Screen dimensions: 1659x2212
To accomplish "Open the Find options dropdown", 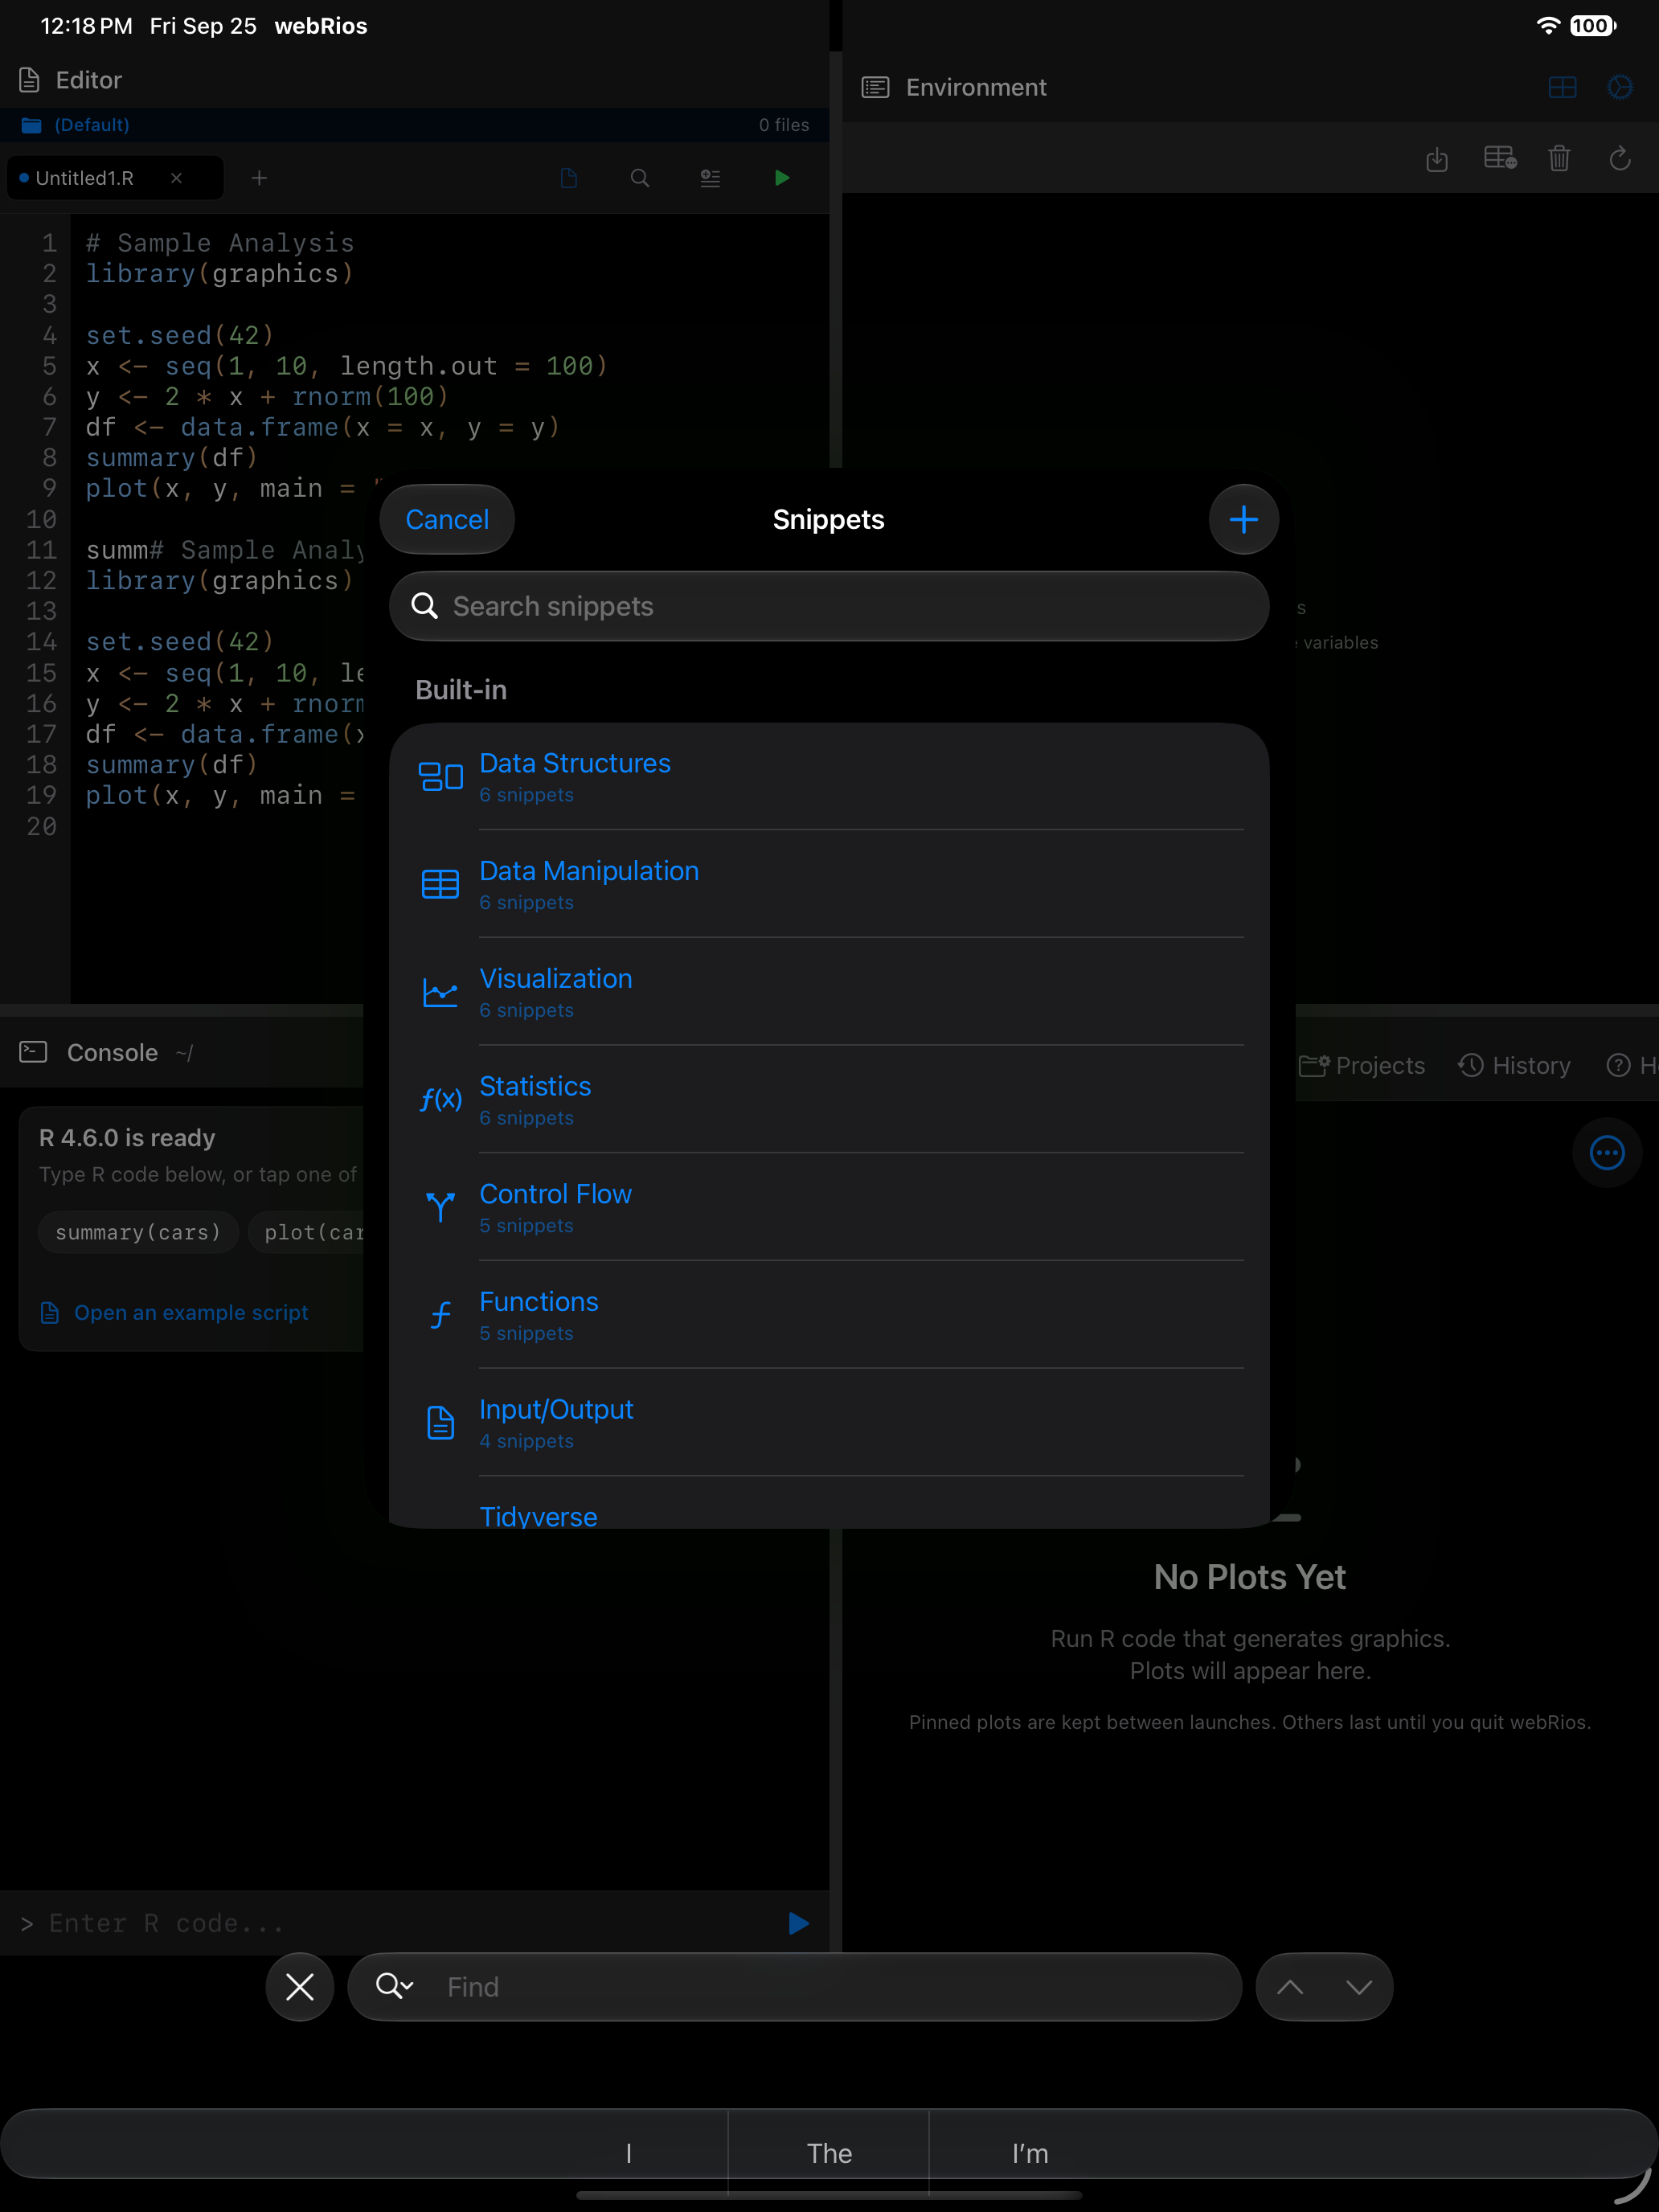I will coord(395,1986).
